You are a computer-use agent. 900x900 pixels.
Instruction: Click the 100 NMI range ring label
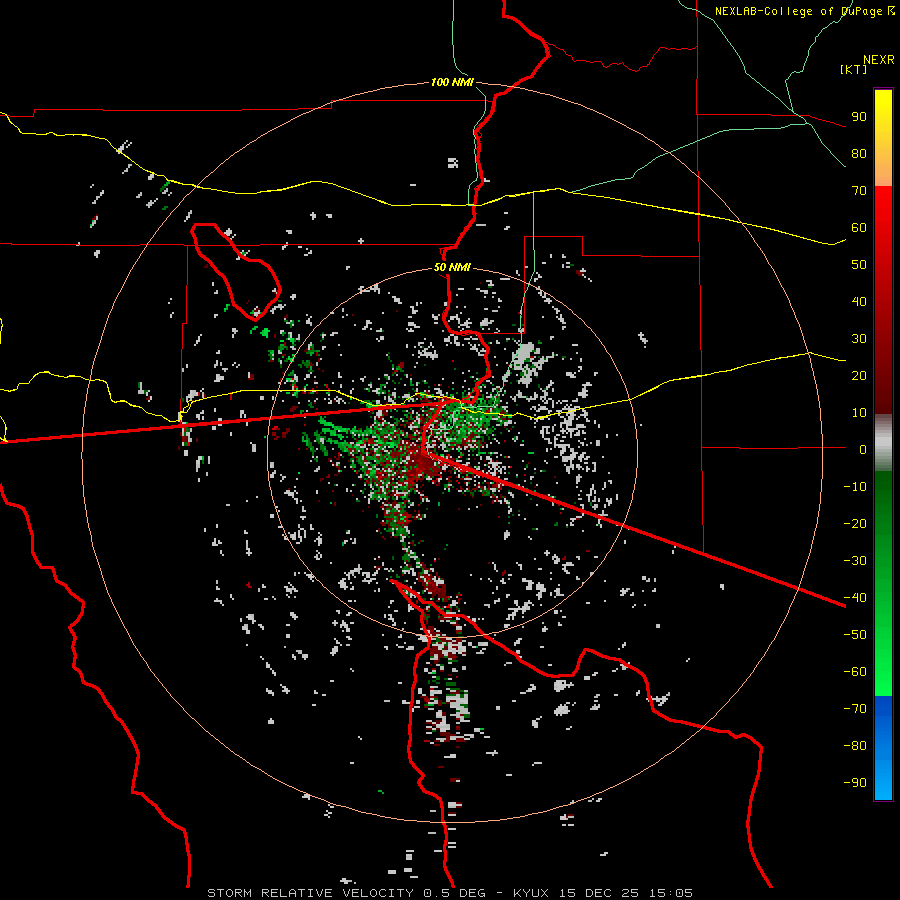452,82
